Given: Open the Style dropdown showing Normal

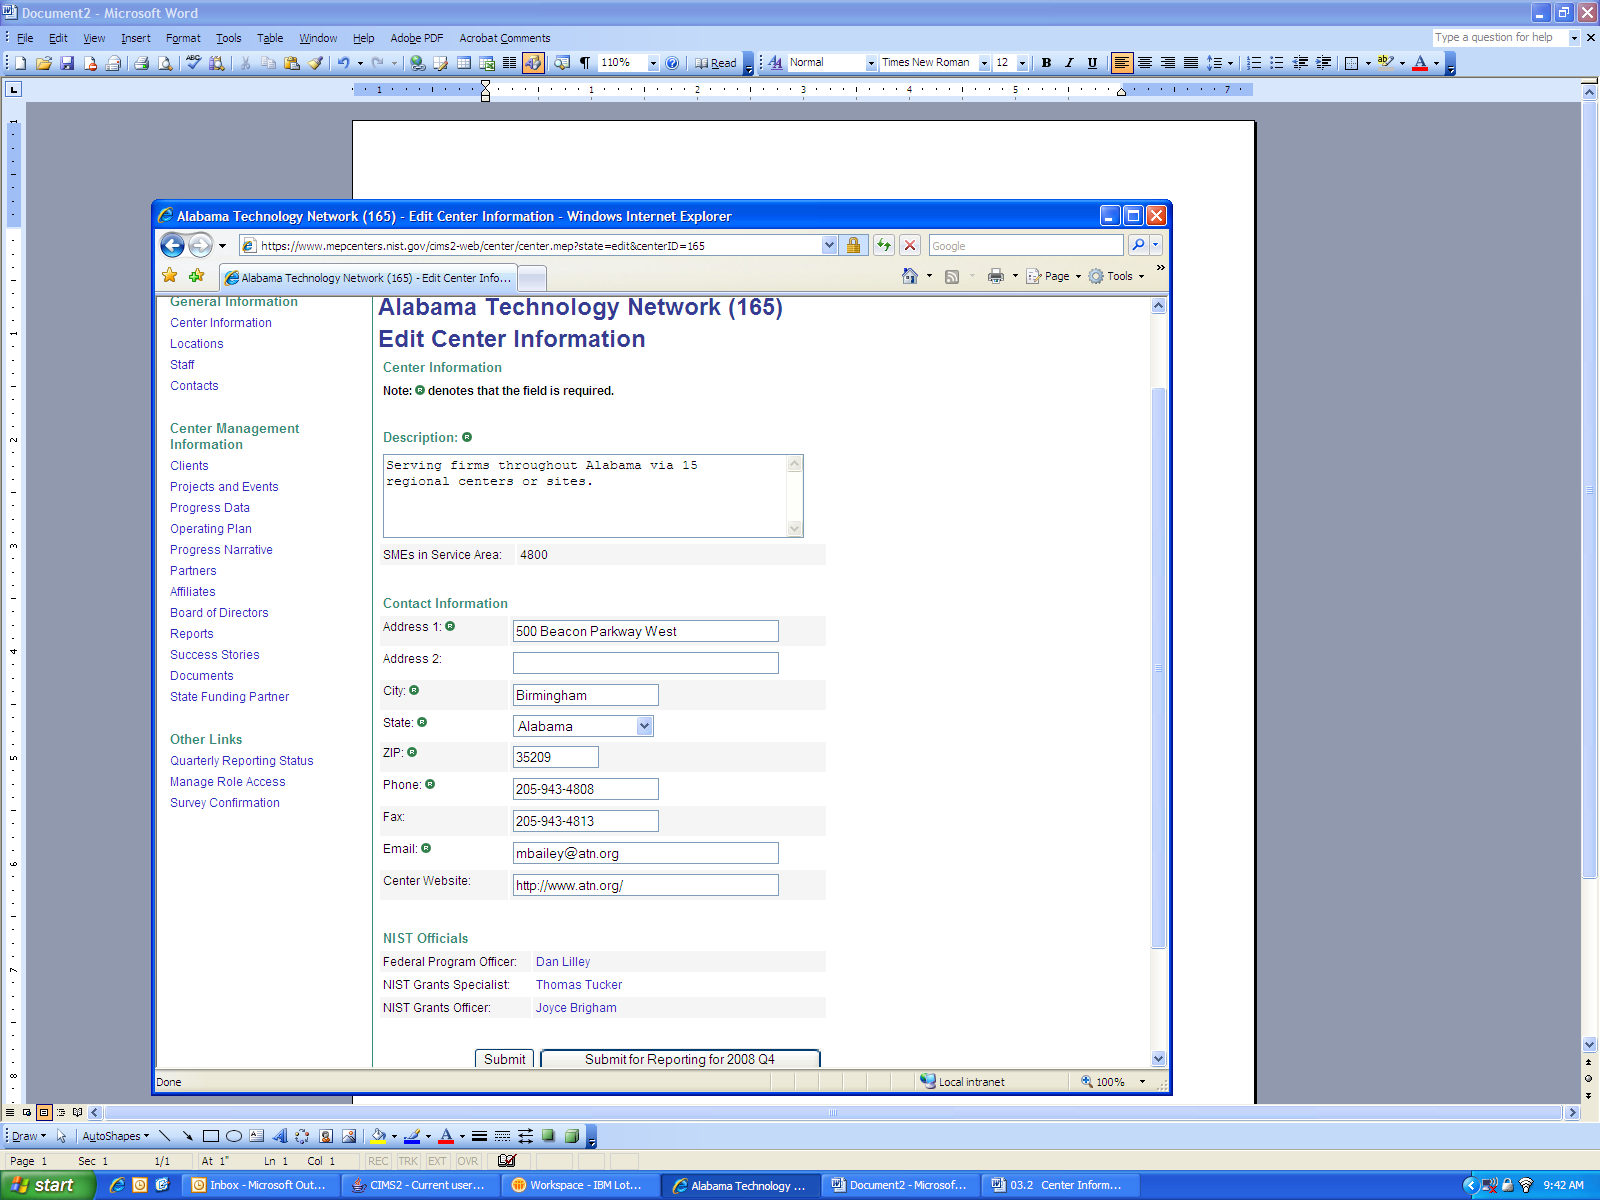Looking at the screenshot, I should [871, 63].
